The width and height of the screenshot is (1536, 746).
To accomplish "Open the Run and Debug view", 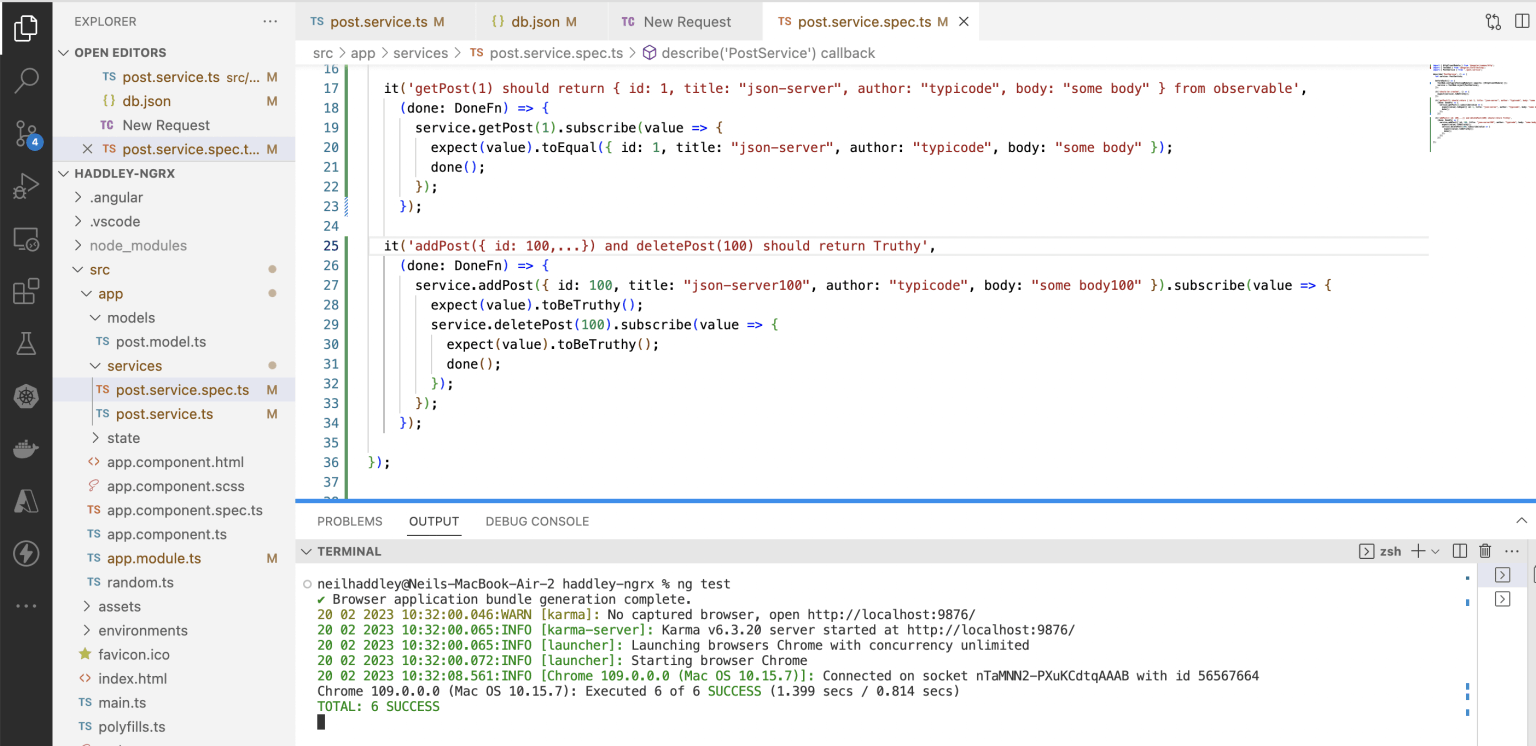I will coord(26,186).
